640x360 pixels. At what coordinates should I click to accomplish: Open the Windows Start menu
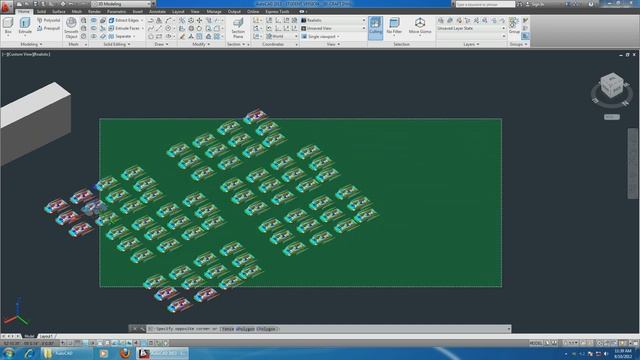click(x=8, y=353)
